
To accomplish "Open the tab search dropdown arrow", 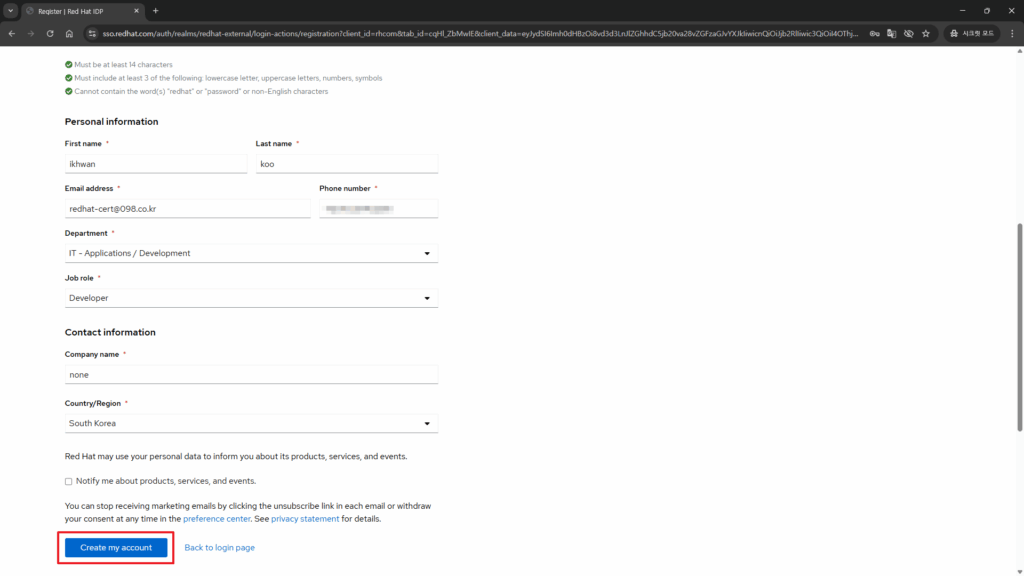I will 10,10.
